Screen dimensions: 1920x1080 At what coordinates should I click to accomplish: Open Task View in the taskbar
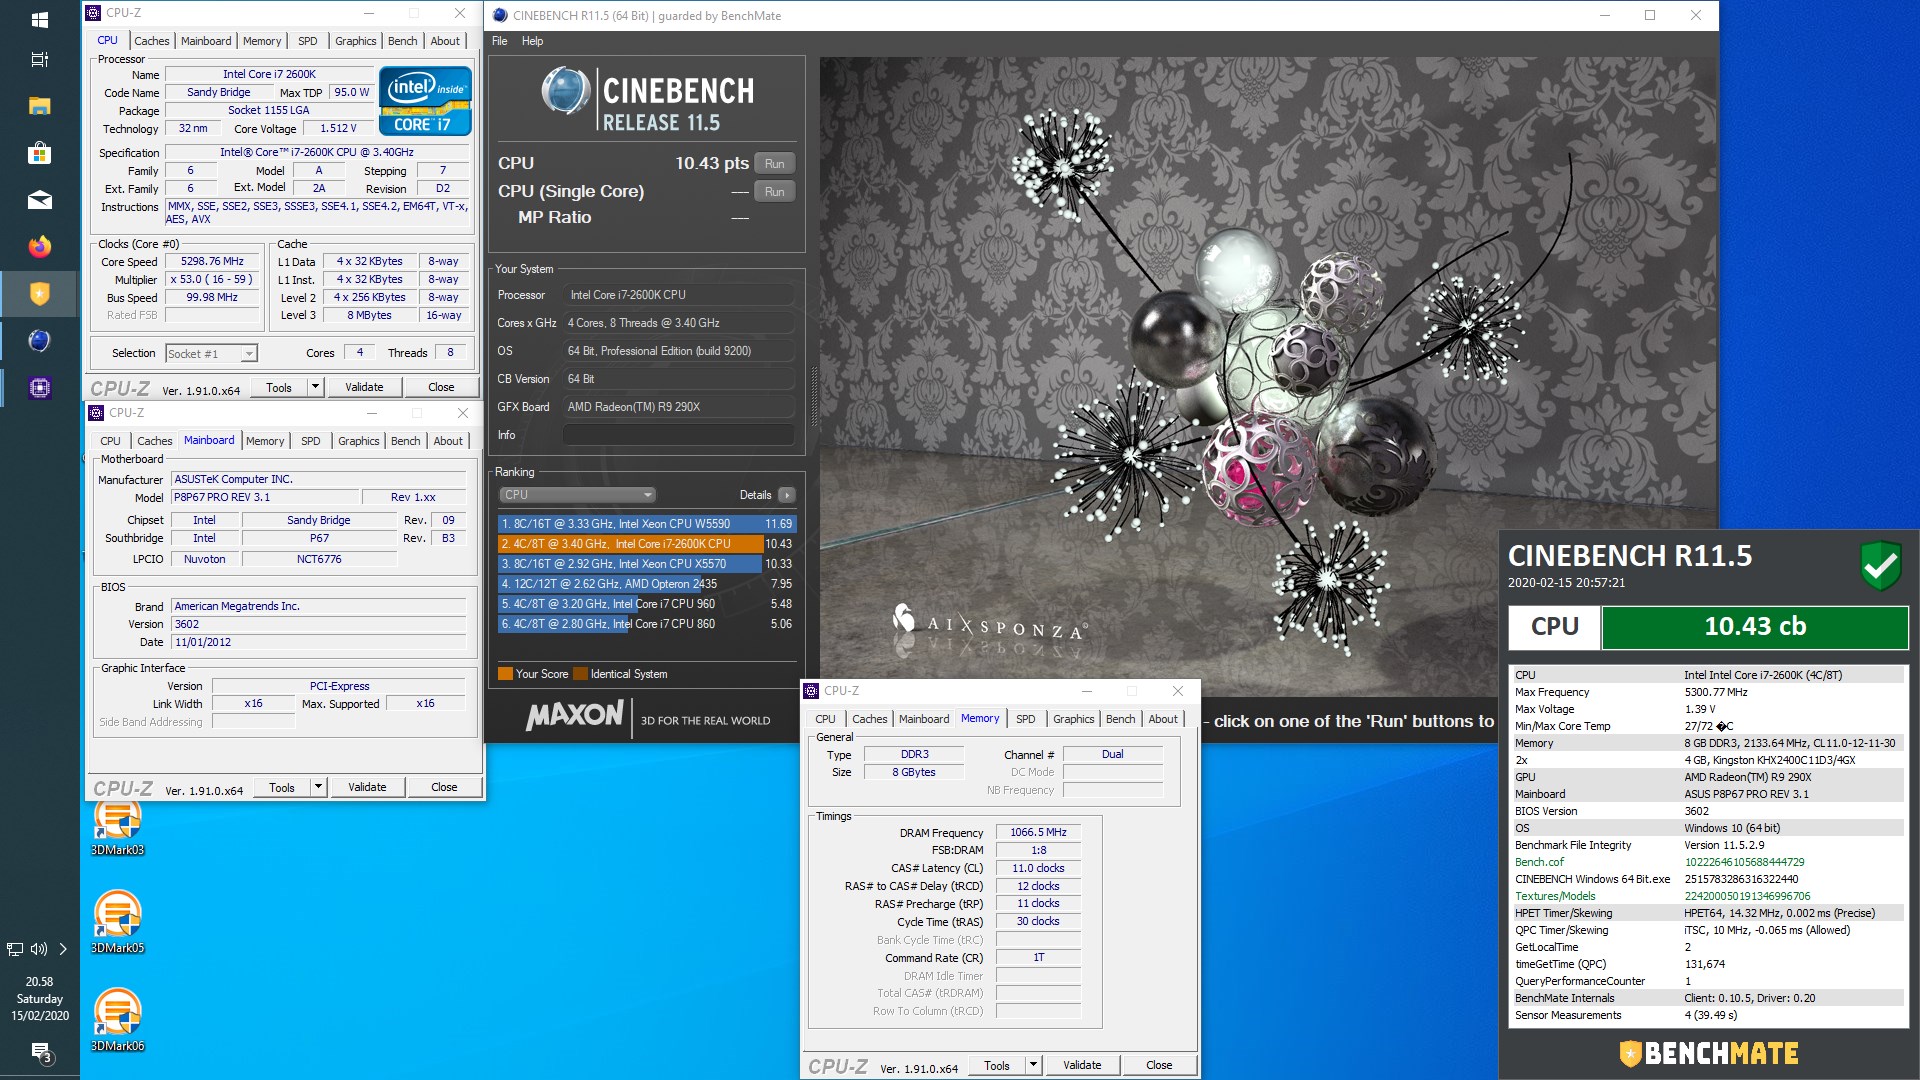pyautogui.click(x=40, y=60)
